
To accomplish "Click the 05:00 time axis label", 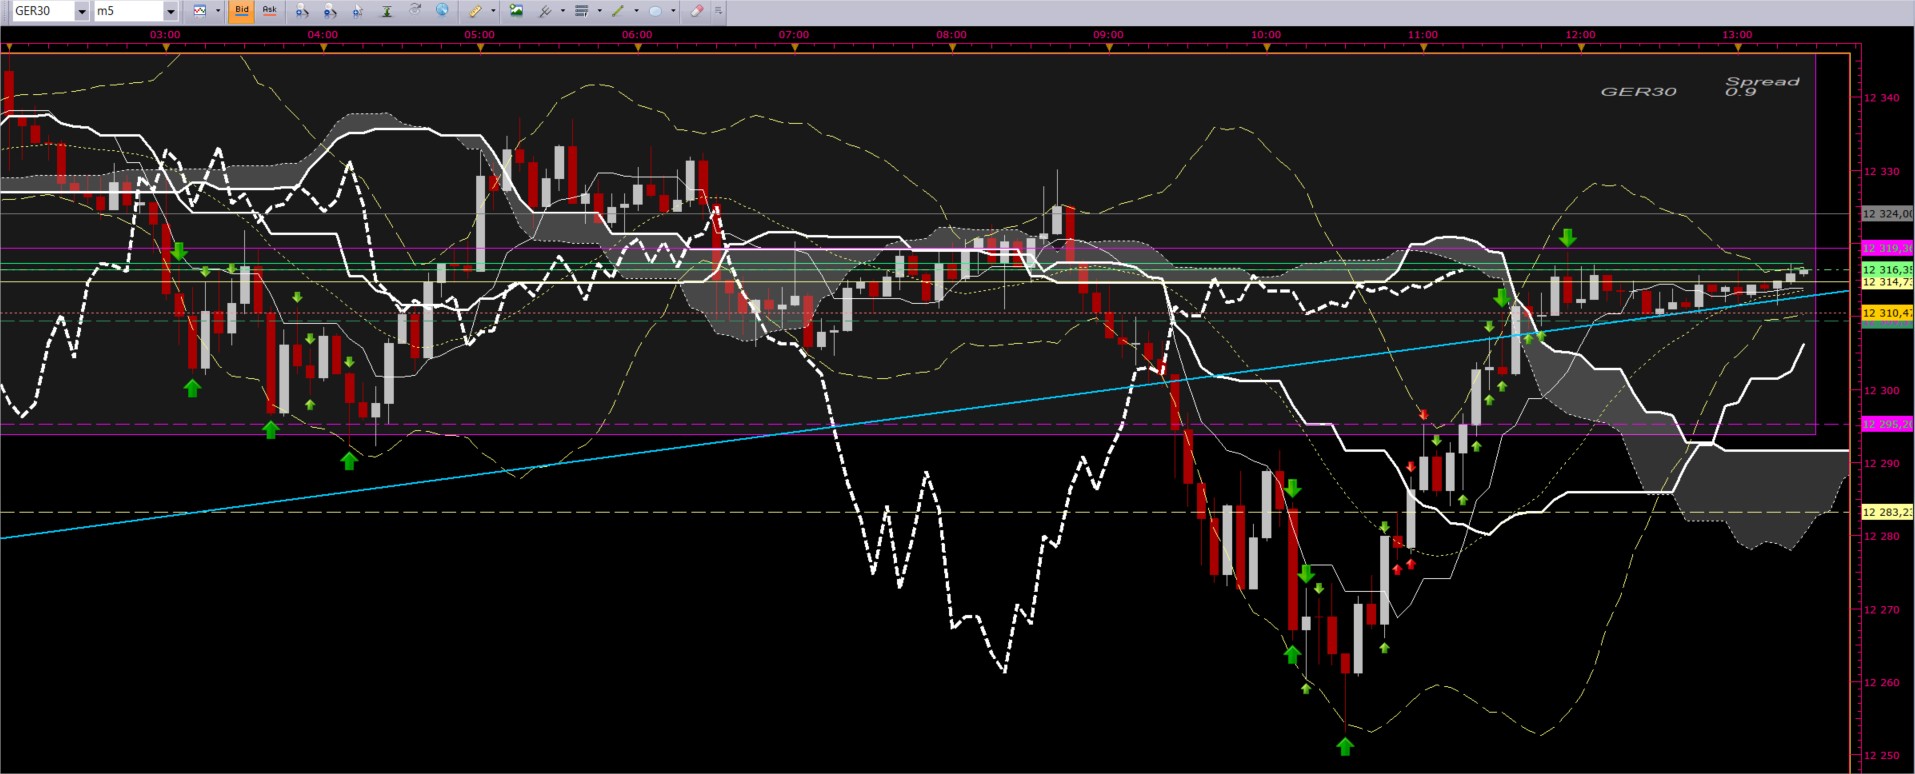I will (x=479, y=35).
